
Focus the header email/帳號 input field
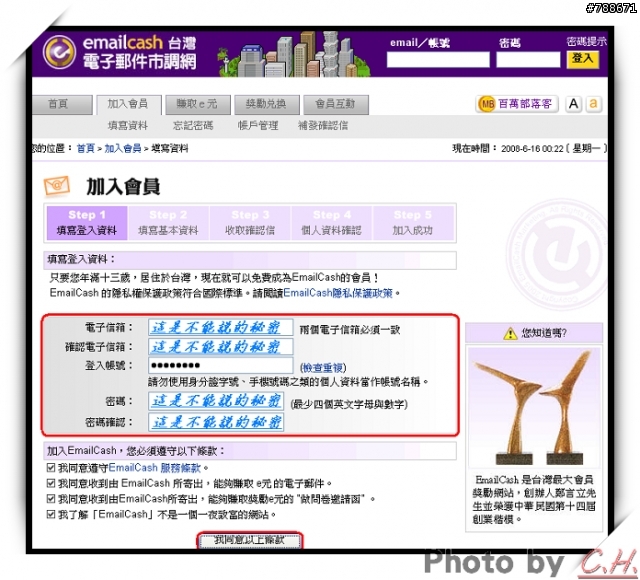click(438, 60)
